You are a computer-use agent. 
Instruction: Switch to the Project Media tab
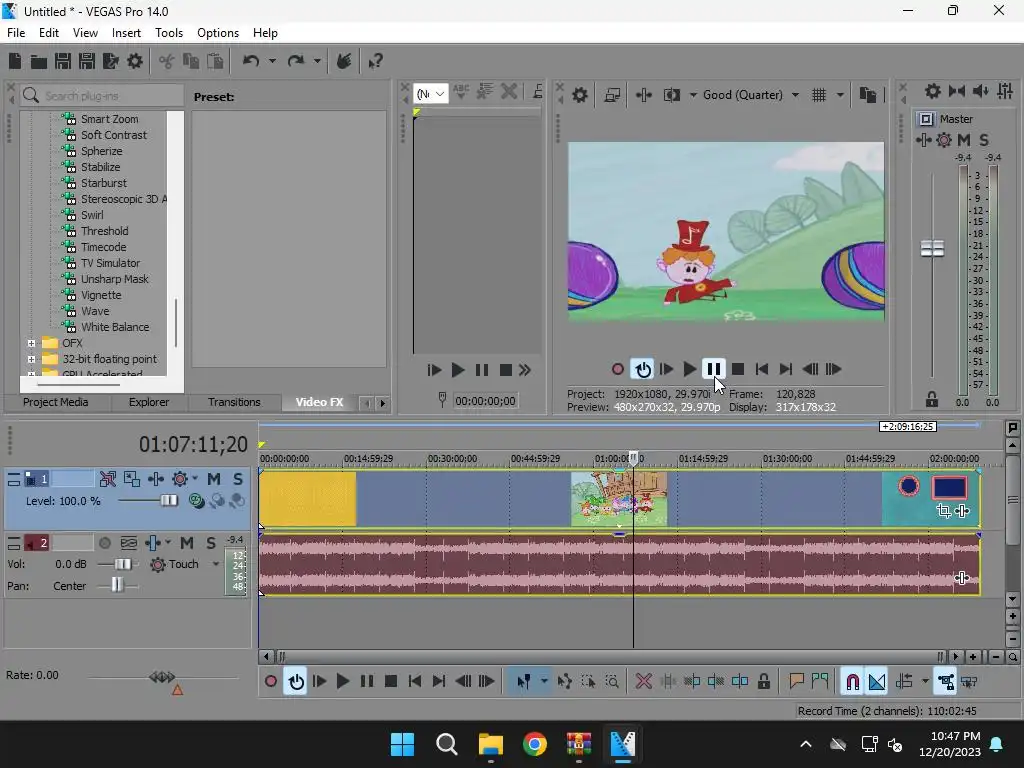[56, 402]
